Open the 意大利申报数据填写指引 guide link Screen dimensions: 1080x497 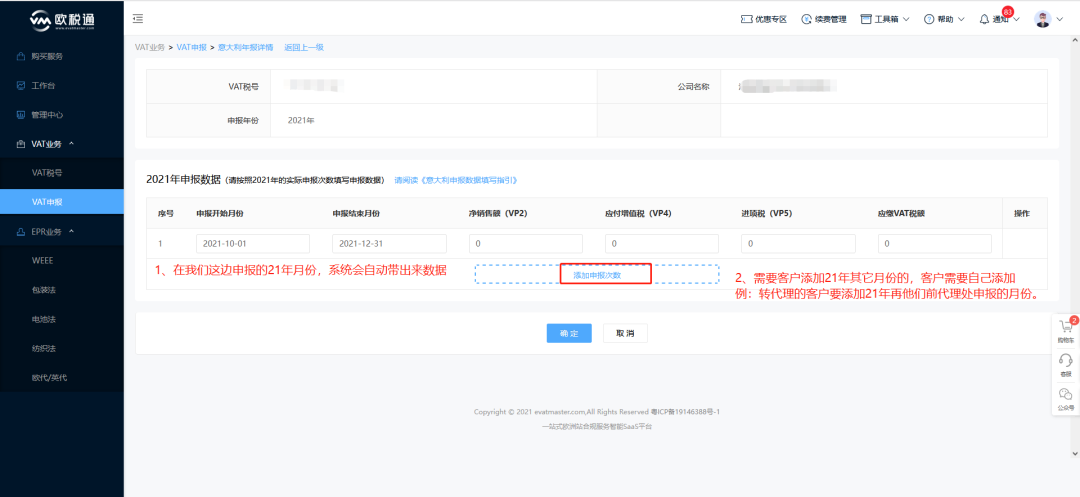(x=456, y=180)
